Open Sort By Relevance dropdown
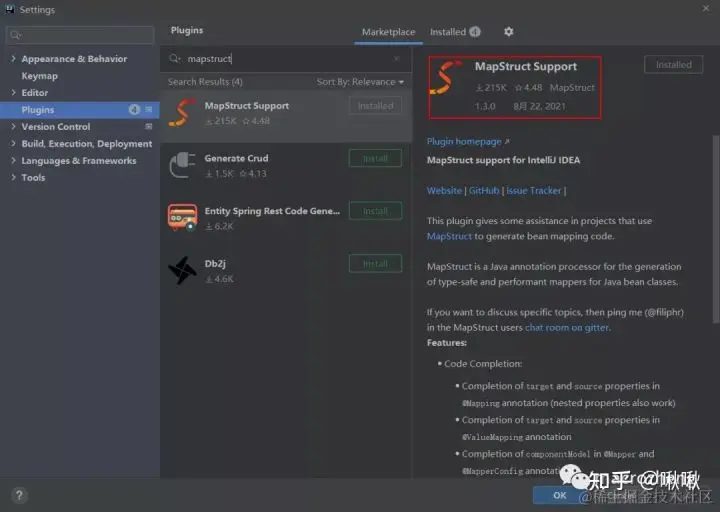Viewport: 720px width, 512px height. coord(360,82)
